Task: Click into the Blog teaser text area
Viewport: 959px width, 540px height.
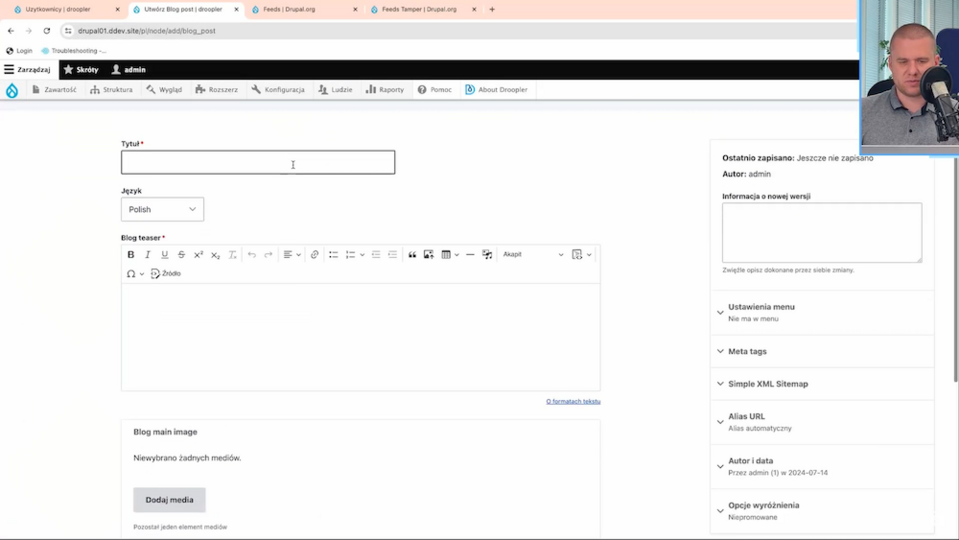Action: click(360, 336)
